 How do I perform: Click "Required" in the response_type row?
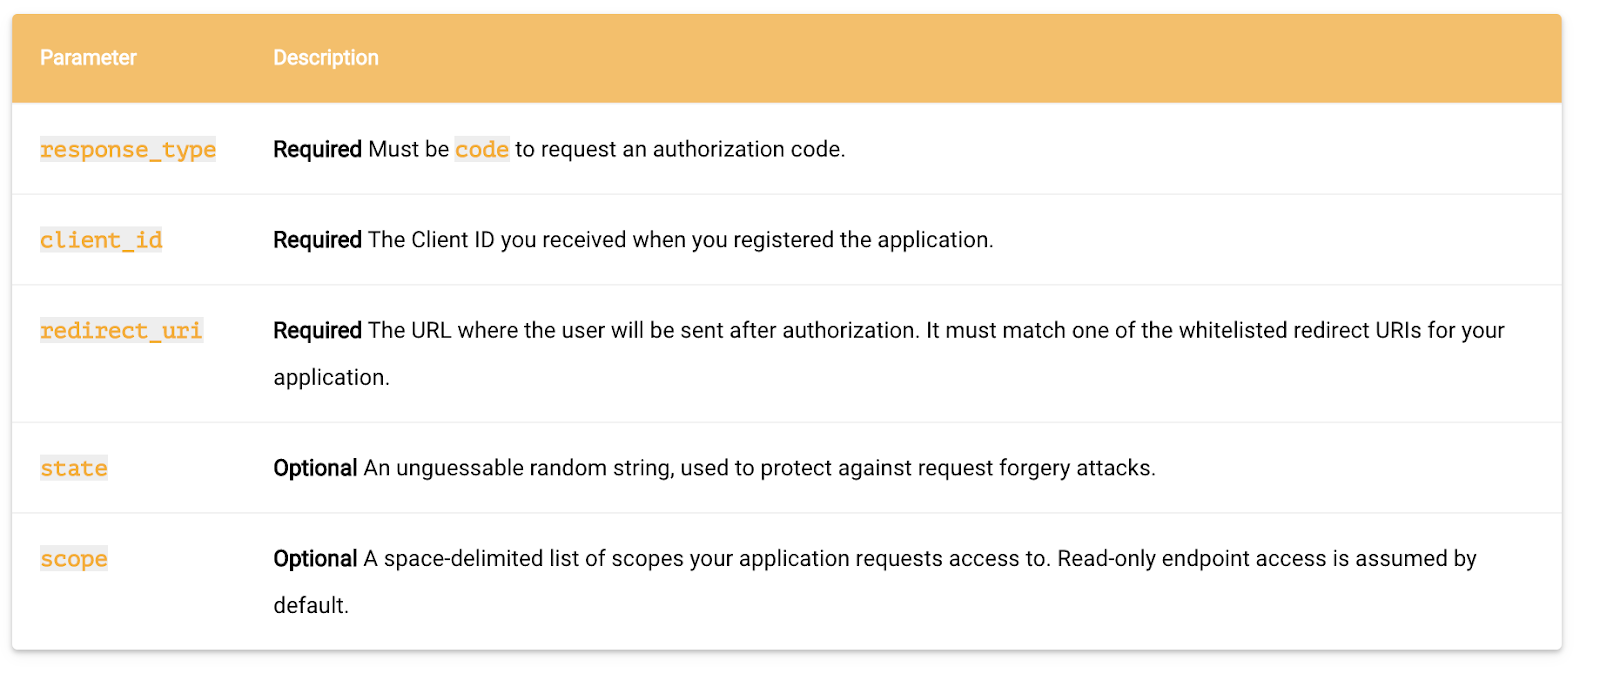(317, 150)
